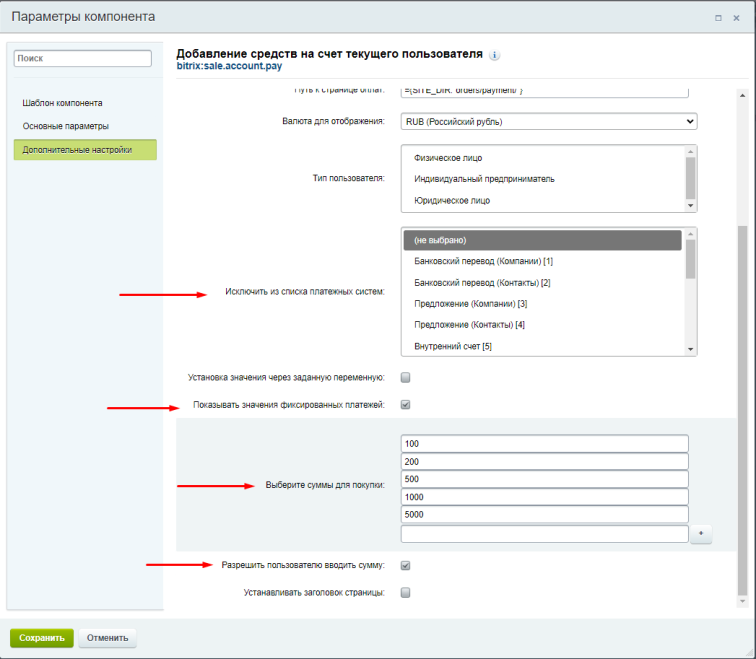
Task: Select 'Банковский перевод (Контакты) [2]'
Action: coord(542,282)
